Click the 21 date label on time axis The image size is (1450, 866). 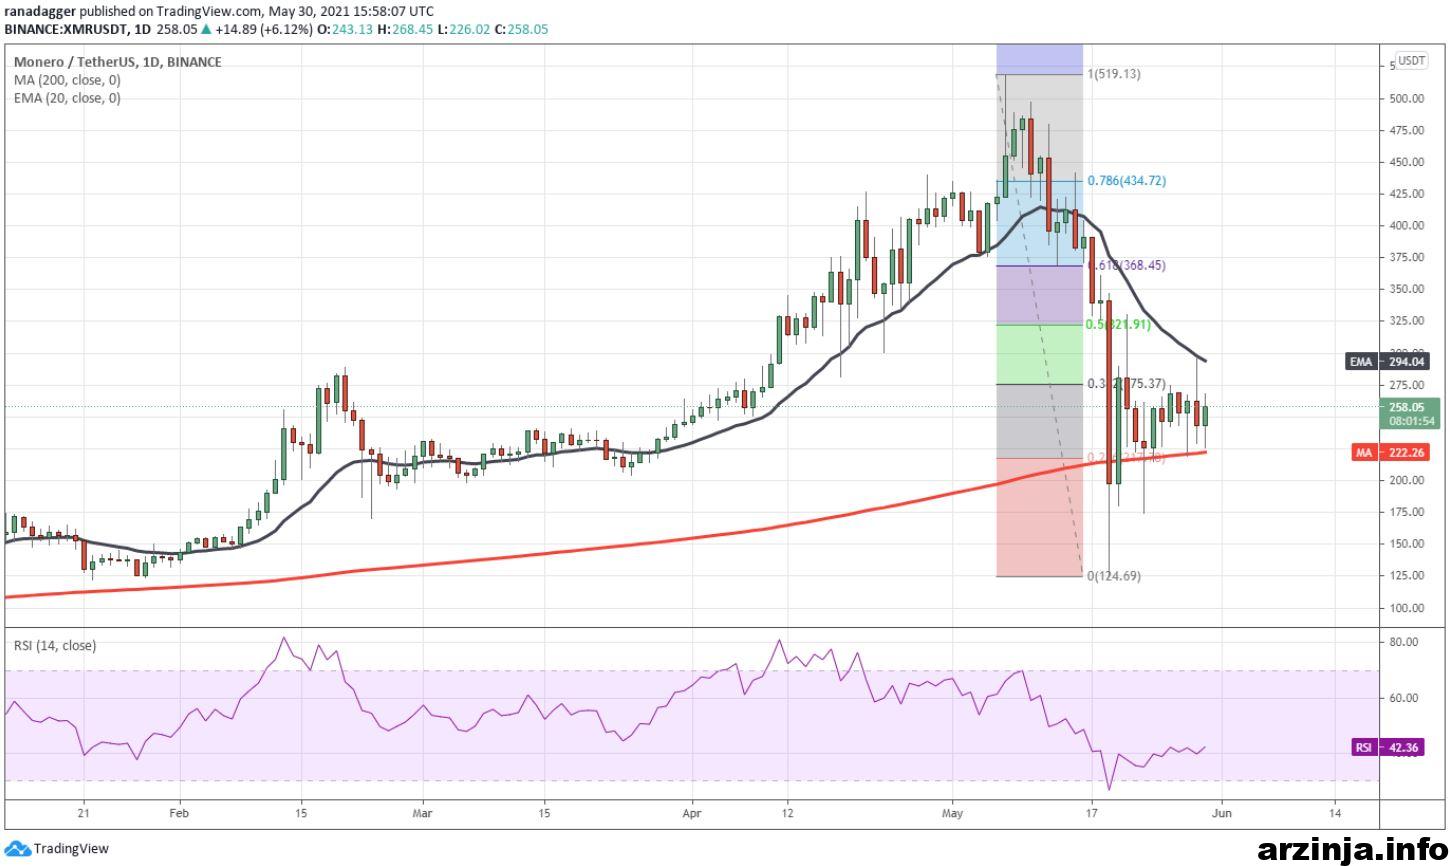coord(84,813)
